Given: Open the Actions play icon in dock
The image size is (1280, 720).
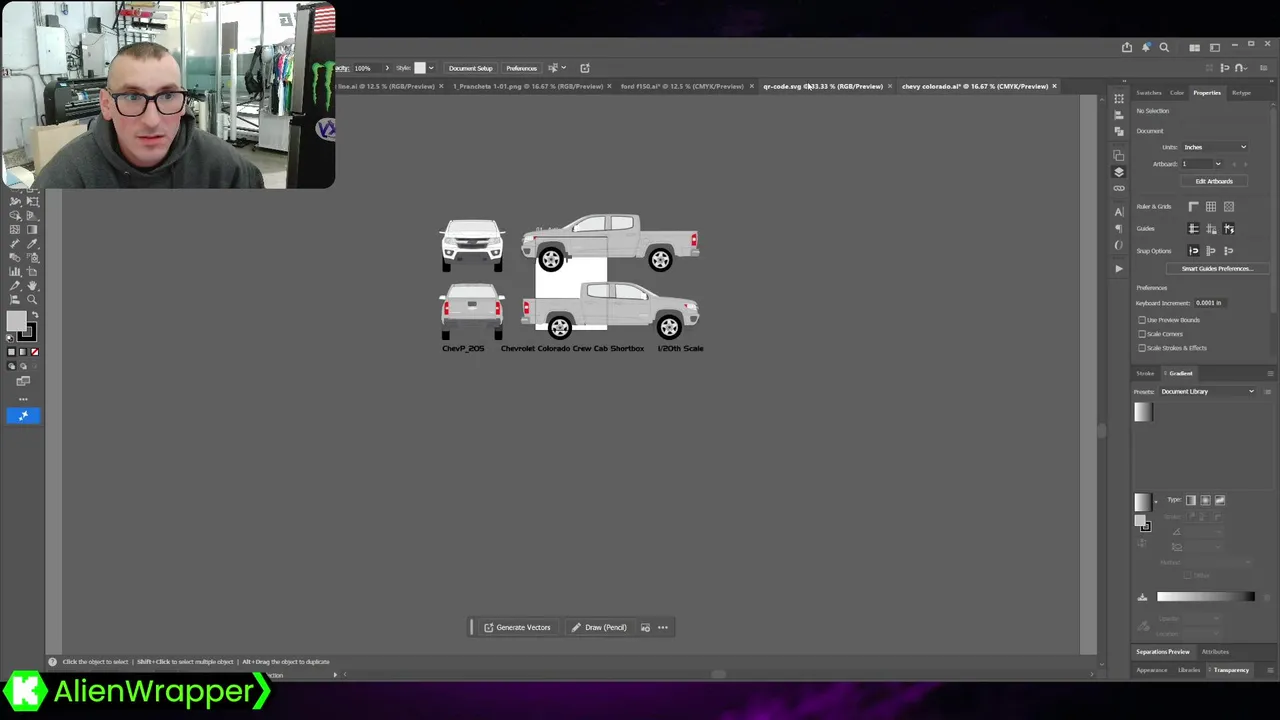Looking at the screenshot, I should [1119, 268].
